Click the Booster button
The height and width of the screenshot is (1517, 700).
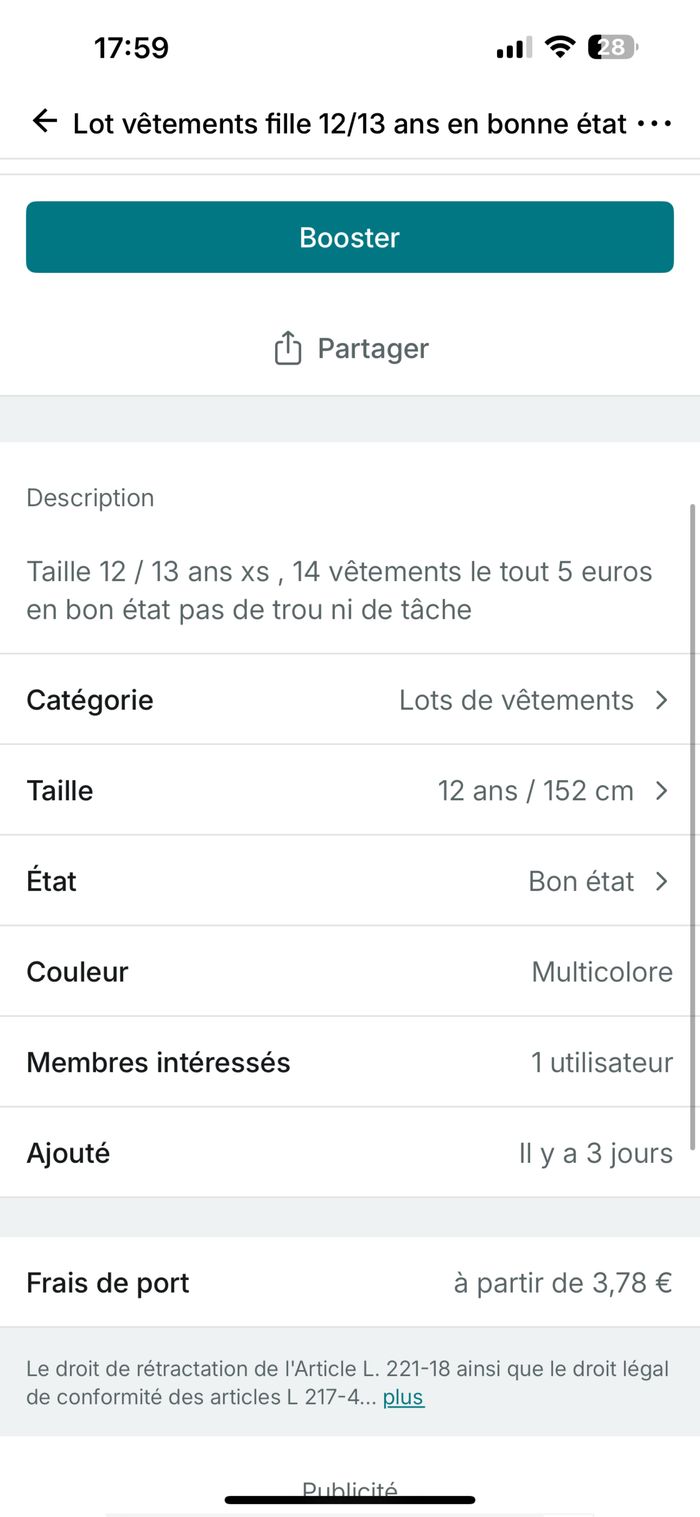[x=350, y=237]
